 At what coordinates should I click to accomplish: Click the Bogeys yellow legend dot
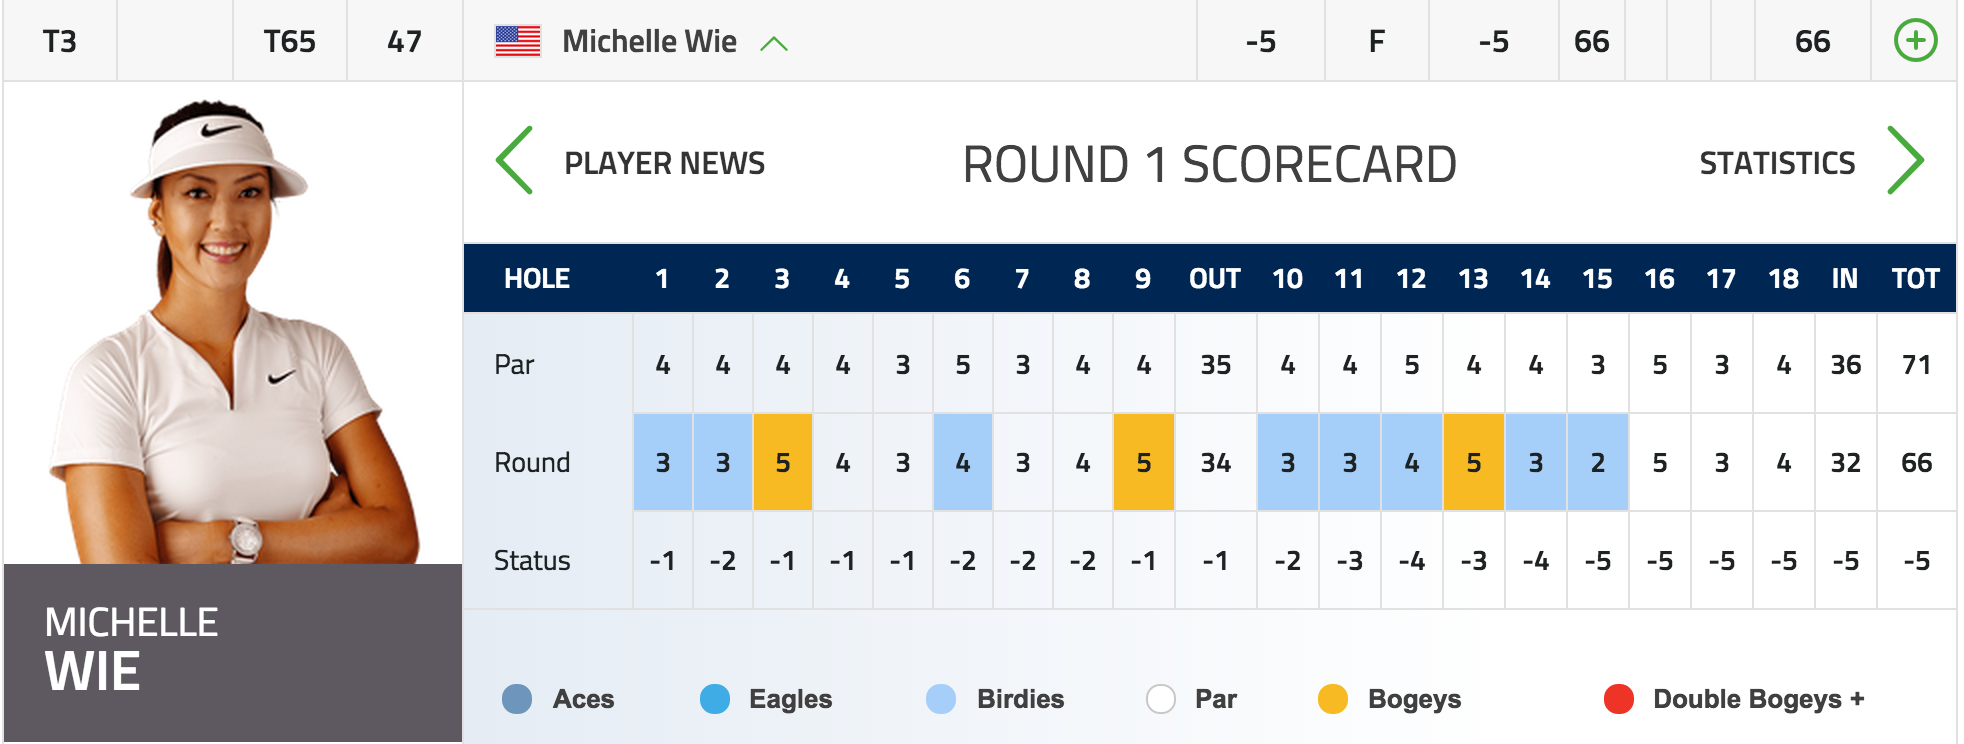1333,699
